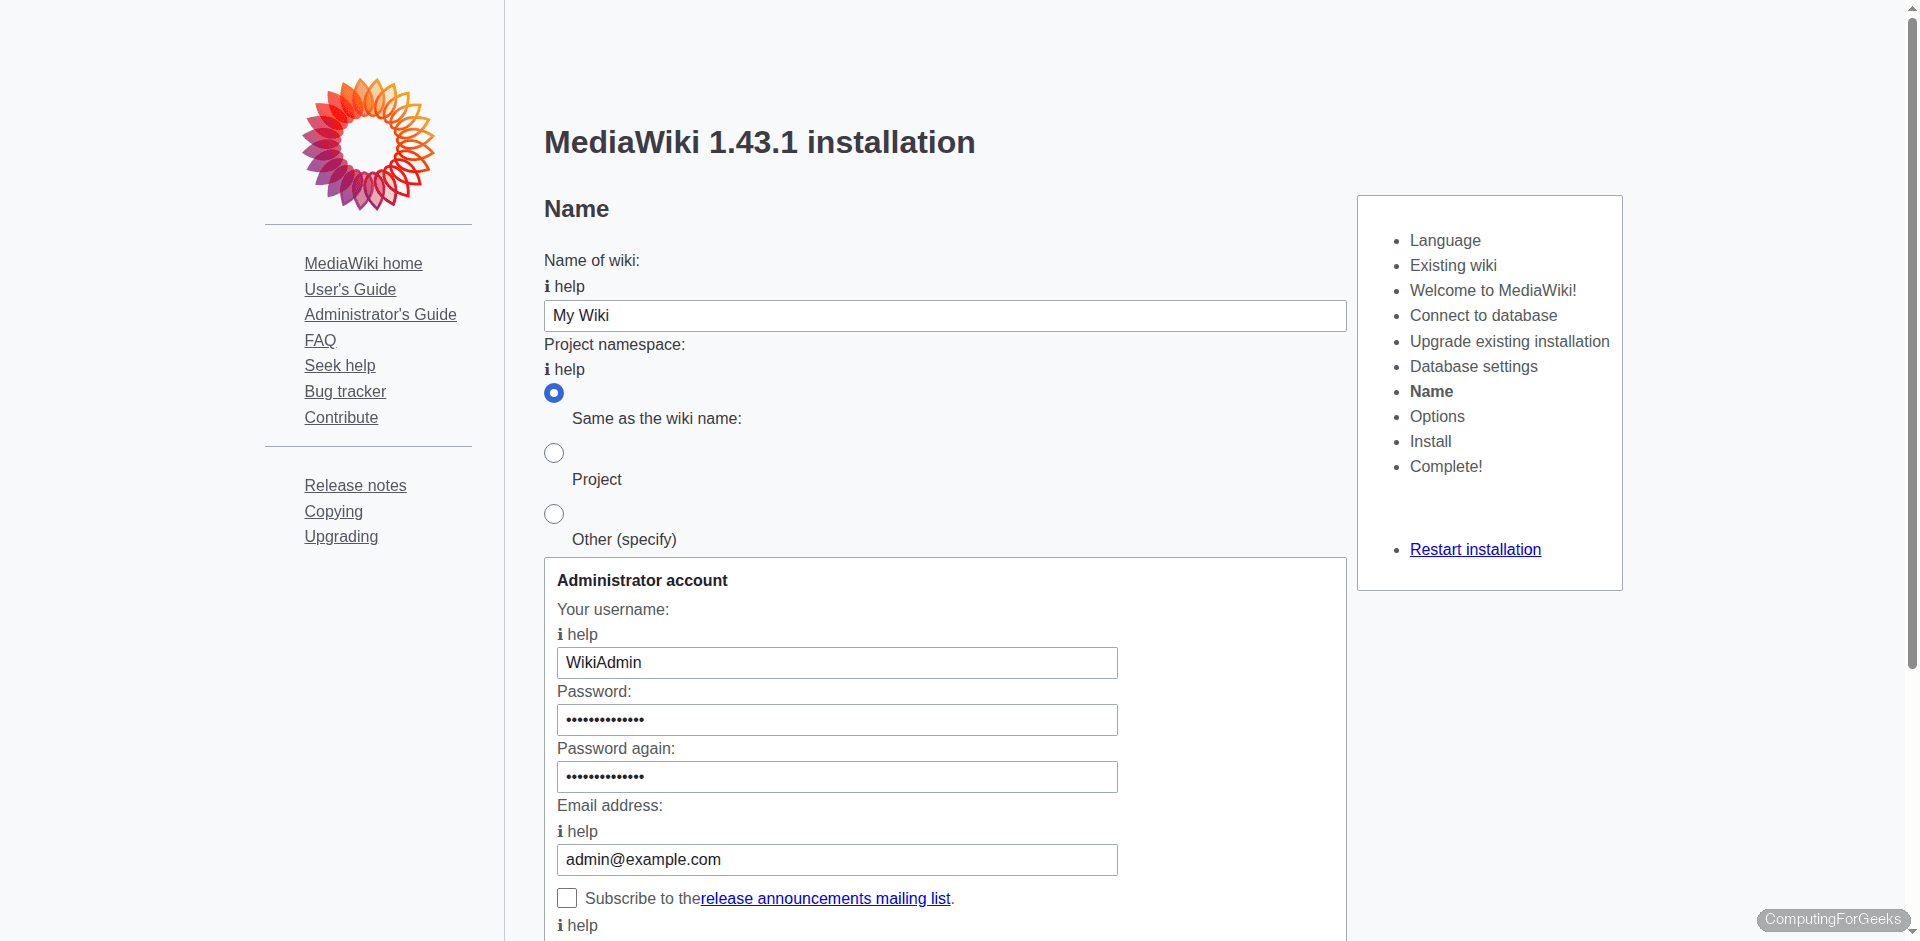Open help below the subscribe checkbox
This screenshot has height=941, width=1920.
pyautogui.click(x=577, y=926)
